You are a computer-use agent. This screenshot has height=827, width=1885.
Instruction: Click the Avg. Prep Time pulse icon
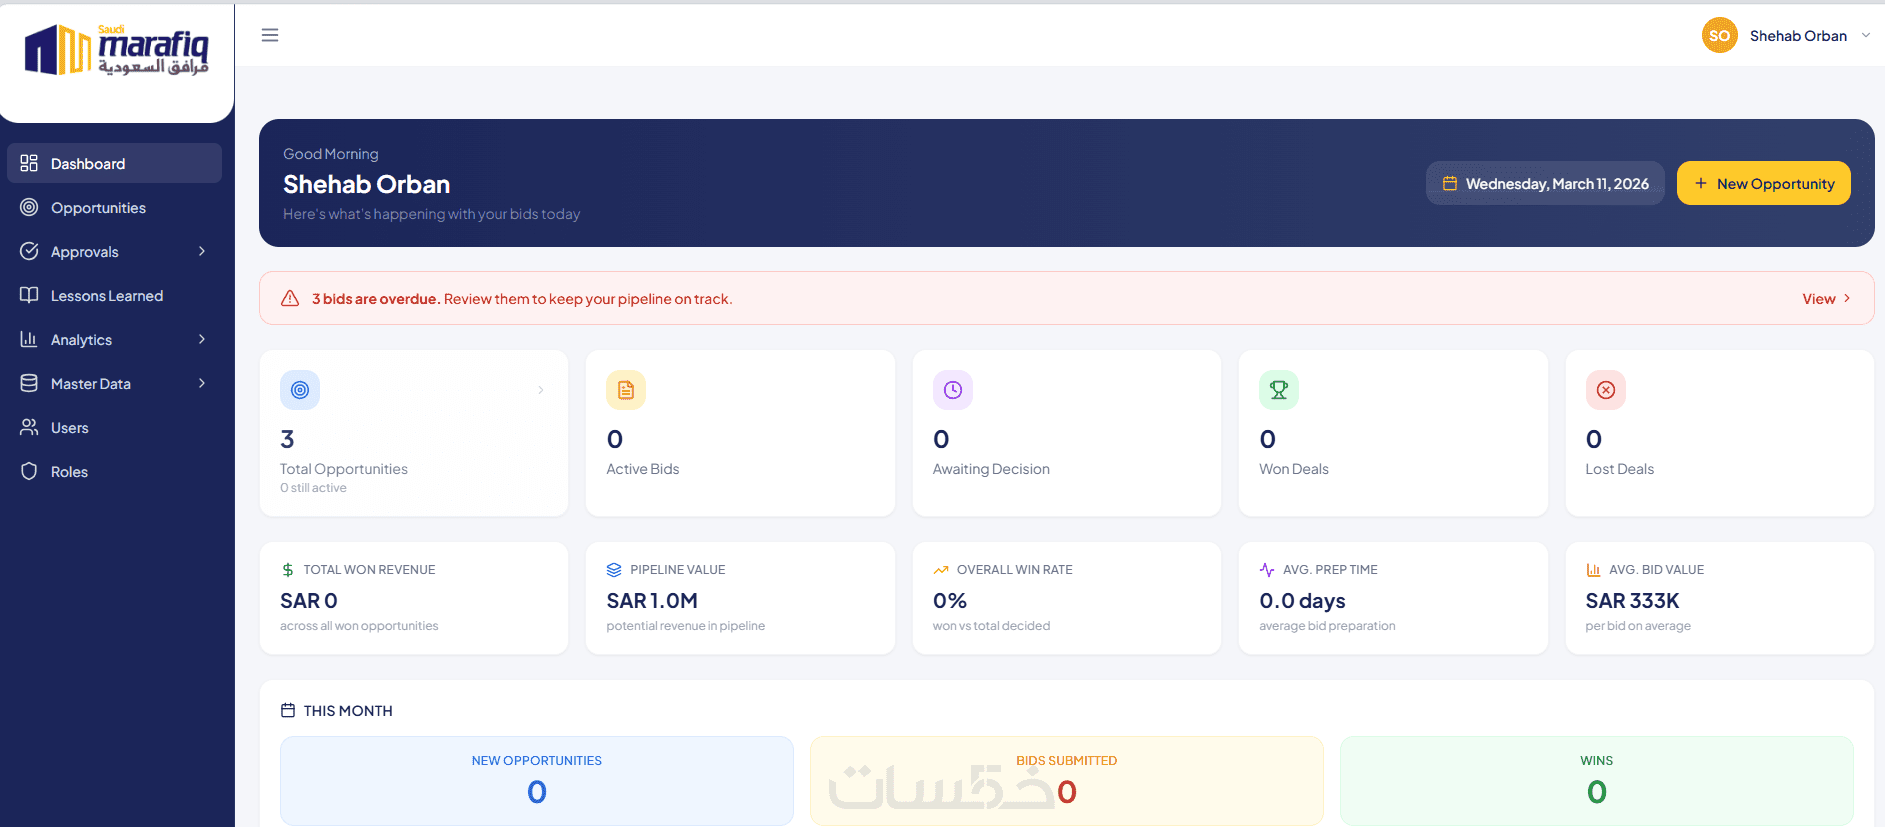coord(1267,570)
